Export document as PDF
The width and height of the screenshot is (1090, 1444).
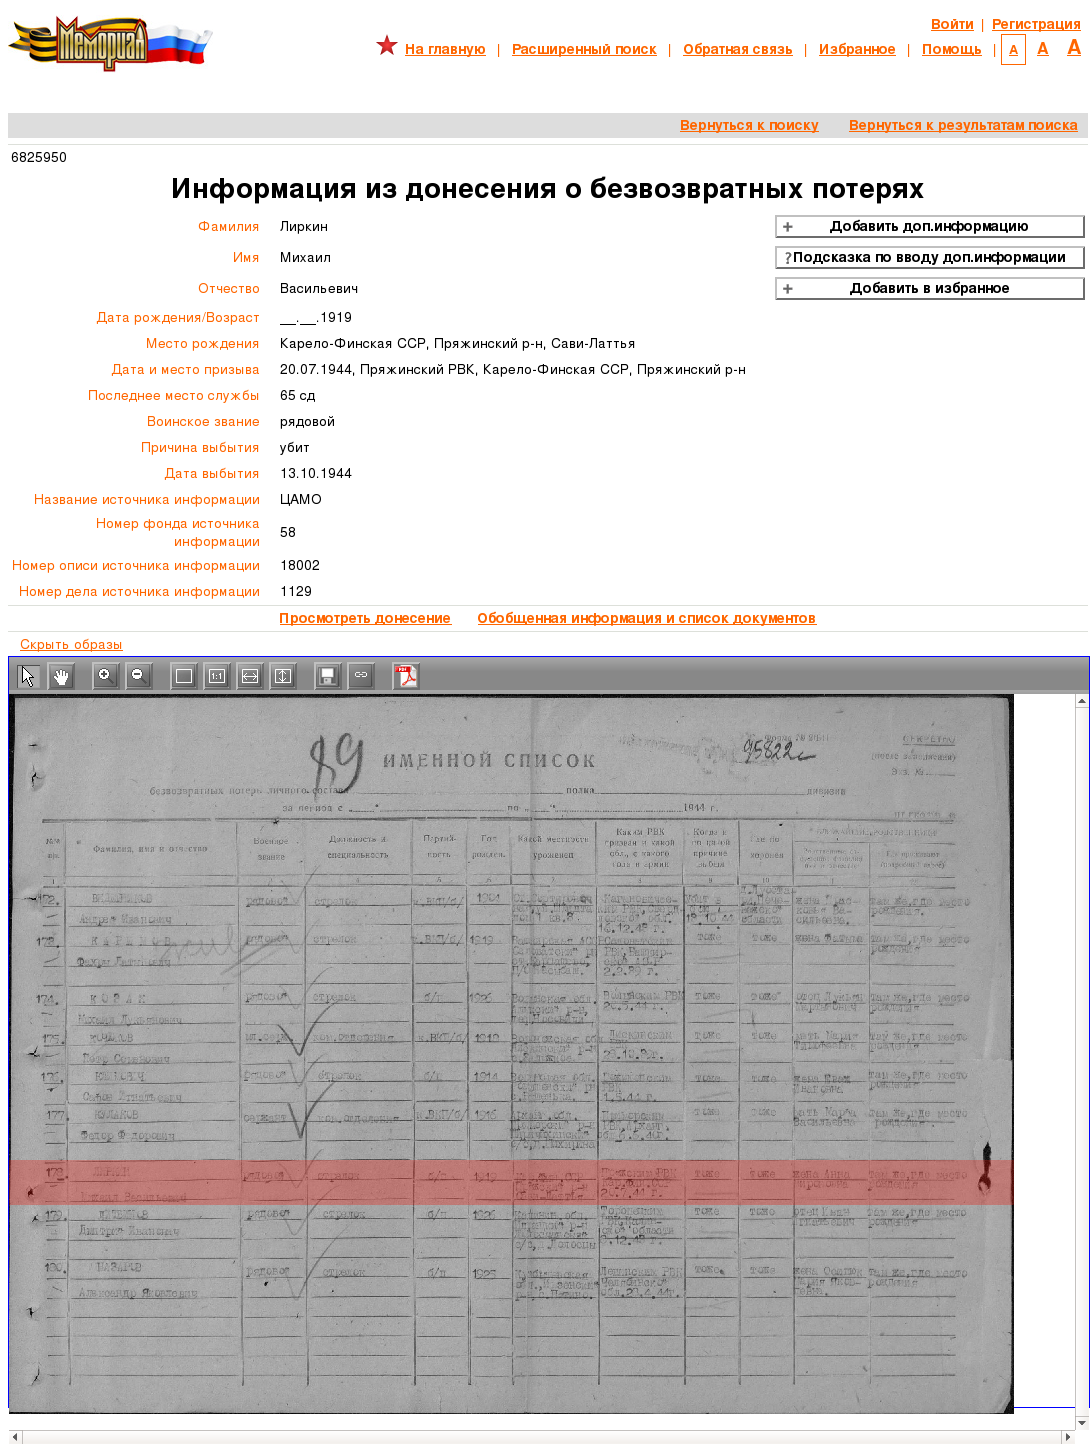pos(406,676)
